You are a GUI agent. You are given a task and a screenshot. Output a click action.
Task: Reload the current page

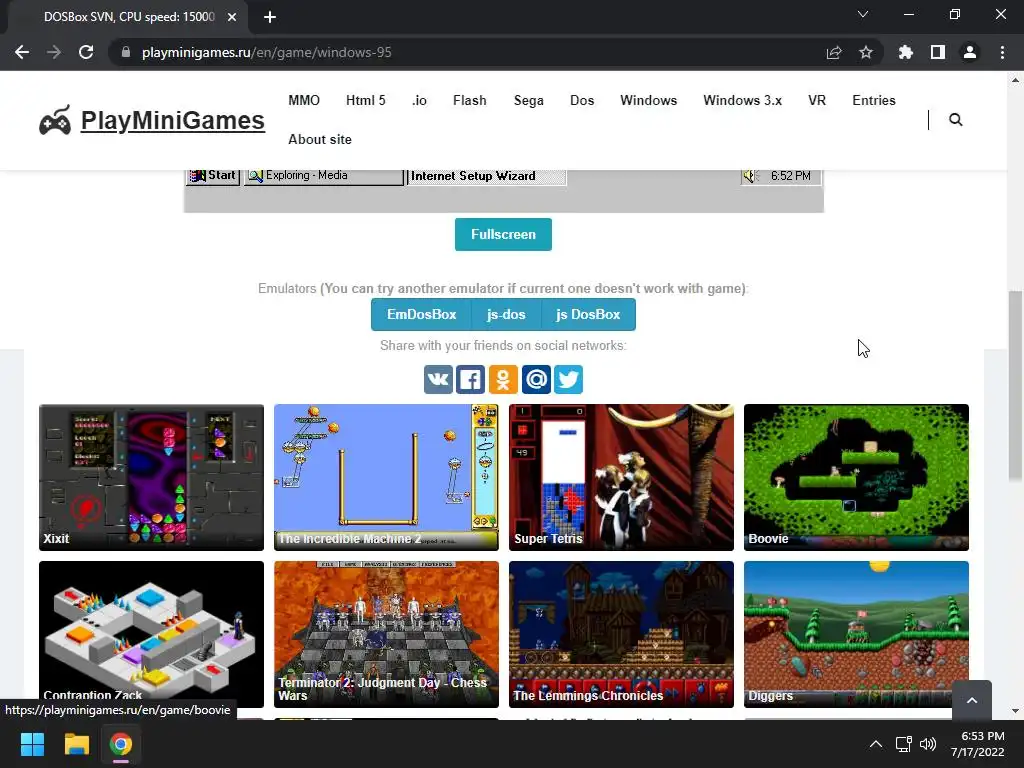tap(86, 52)
